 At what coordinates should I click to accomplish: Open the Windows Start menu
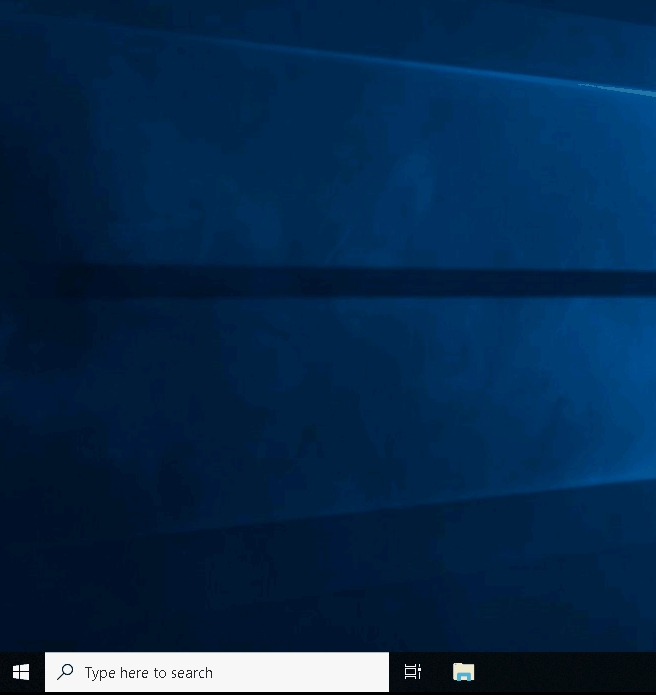pos(21,673)
